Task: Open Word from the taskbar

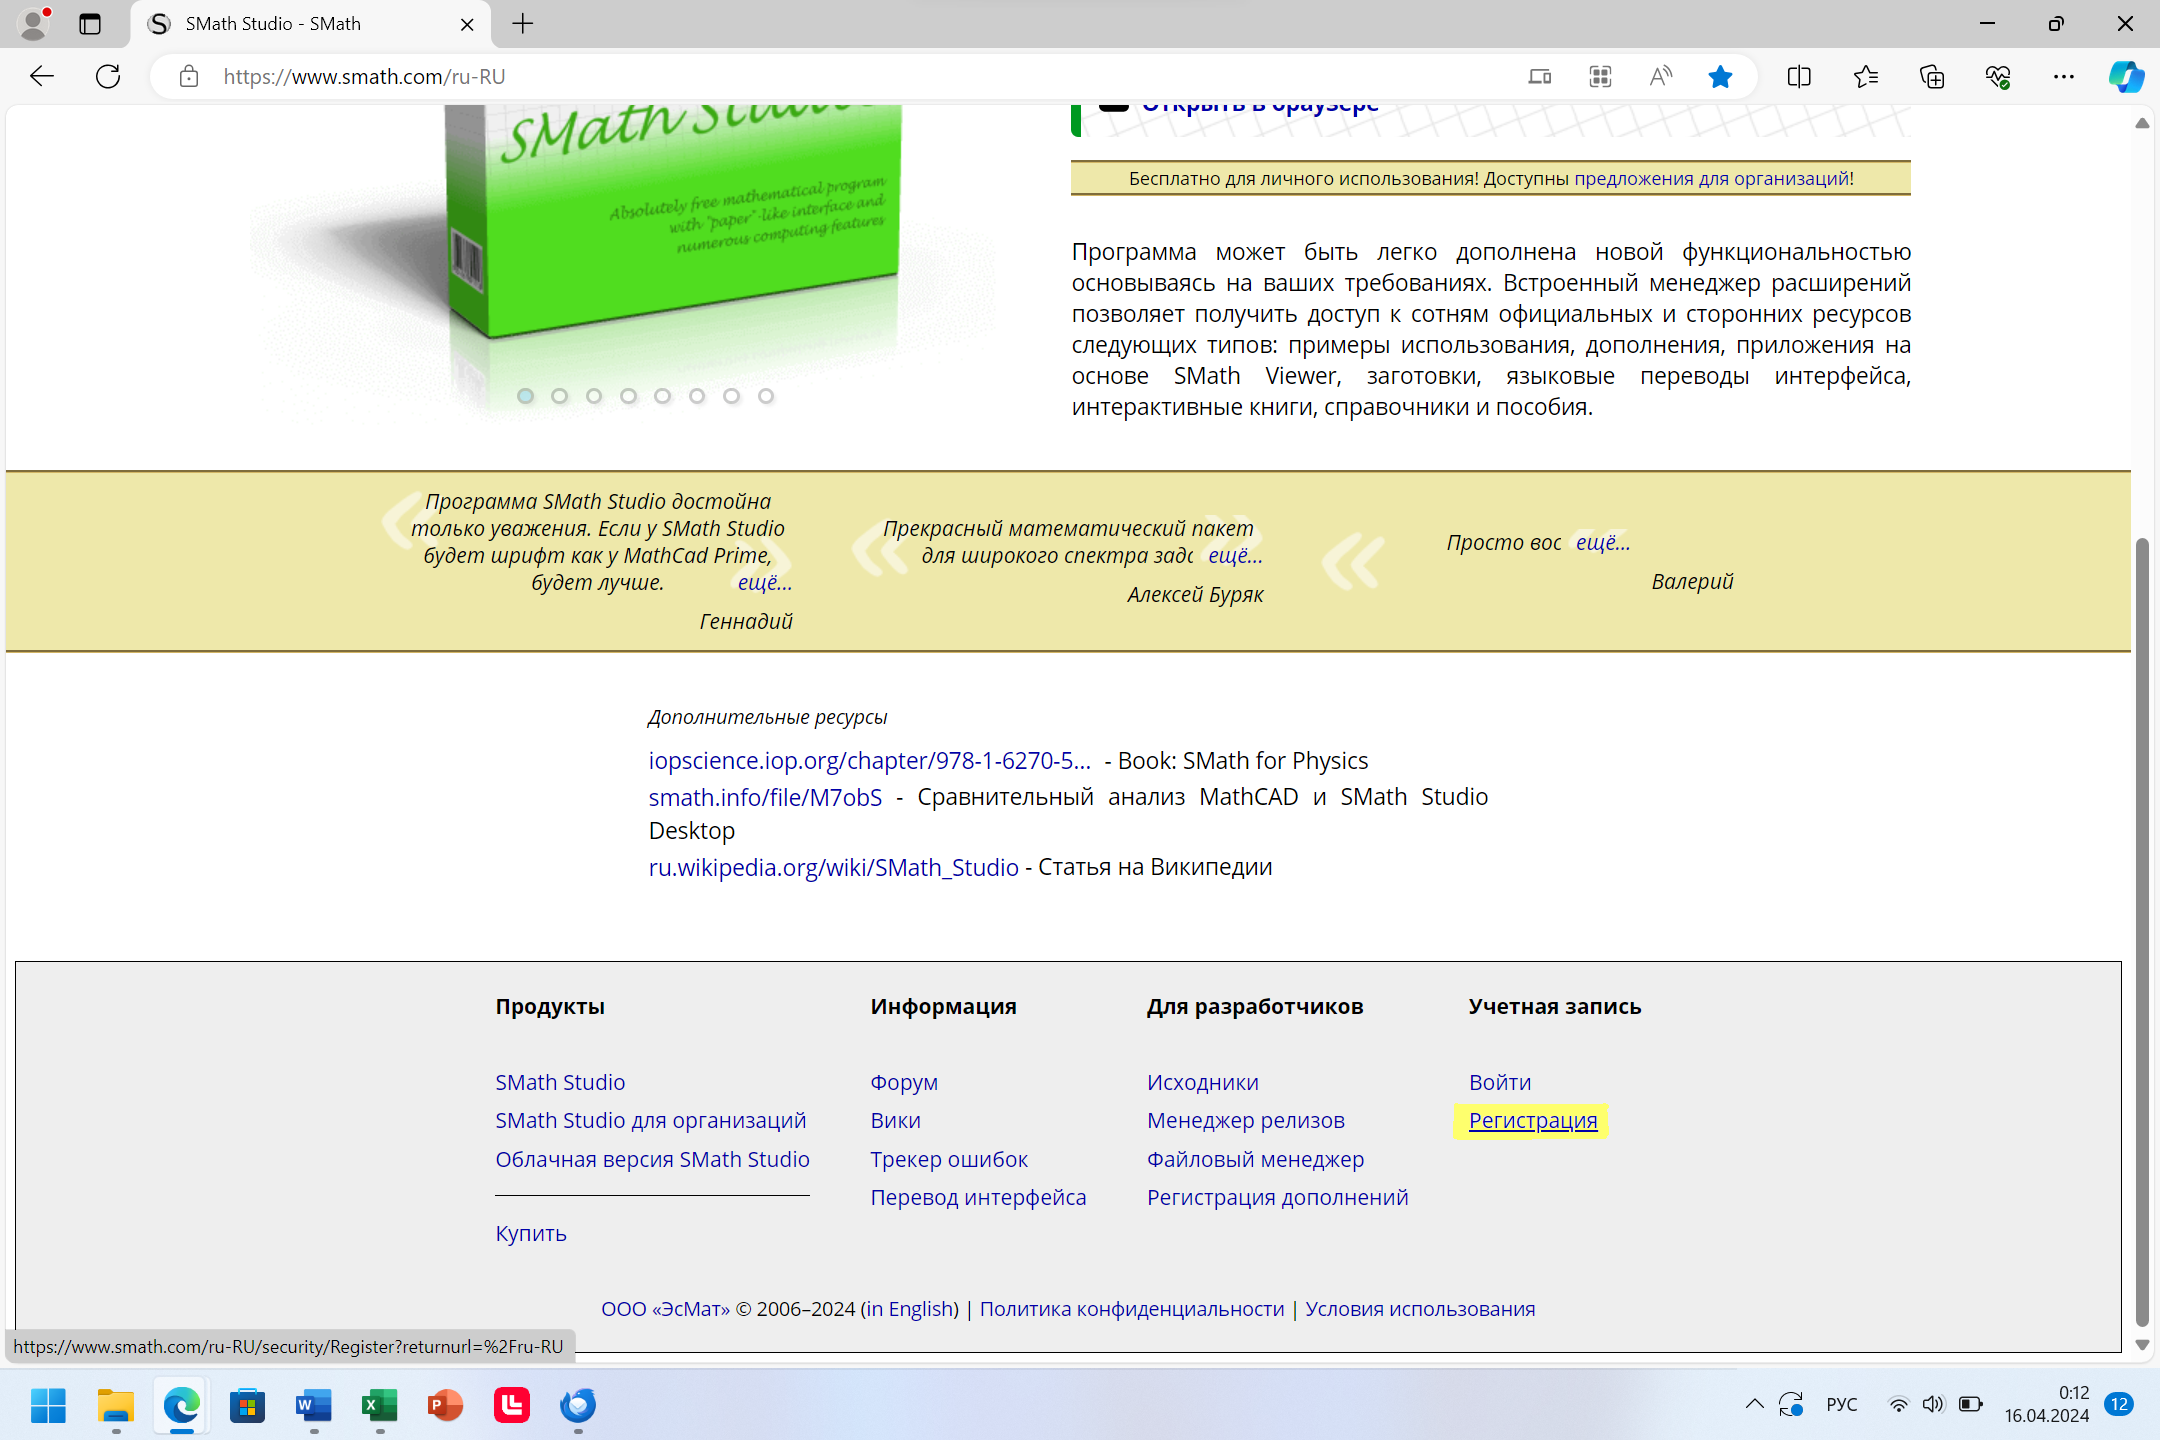Action: (313, 1405)
